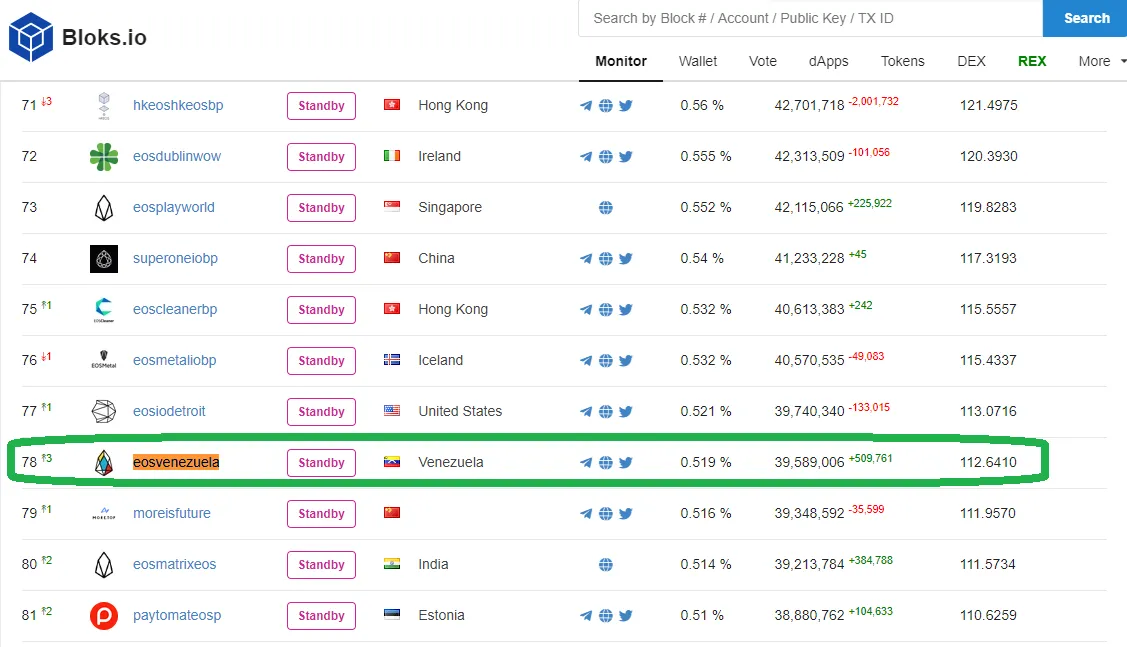
Task: Click the eosdublinwow clover logo
Action: [104, 157]
